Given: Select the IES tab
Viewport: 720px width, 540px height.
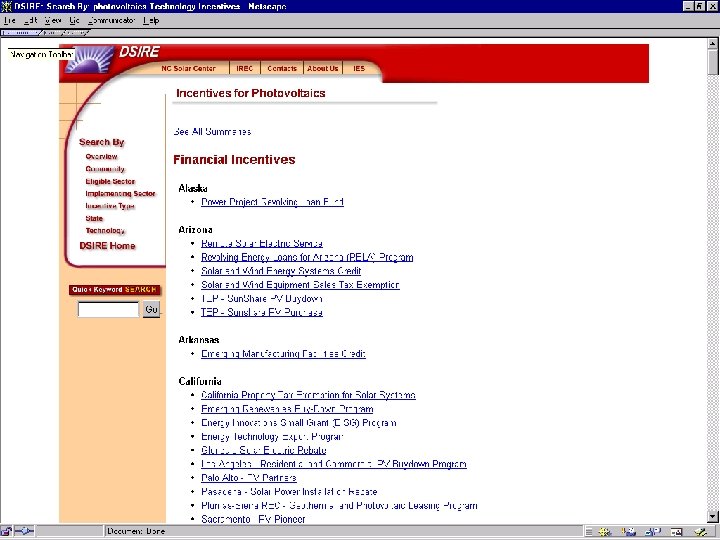Looking at the screenshot, I should (x=359, y=68).
